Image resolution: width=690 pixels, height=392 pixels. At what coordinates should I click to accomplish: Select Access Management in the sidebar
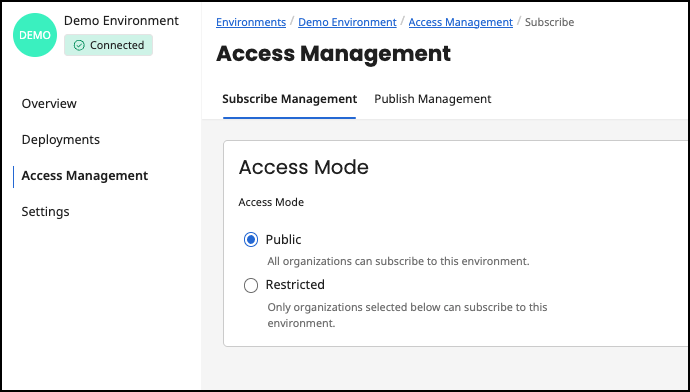(x=85, y=176)
